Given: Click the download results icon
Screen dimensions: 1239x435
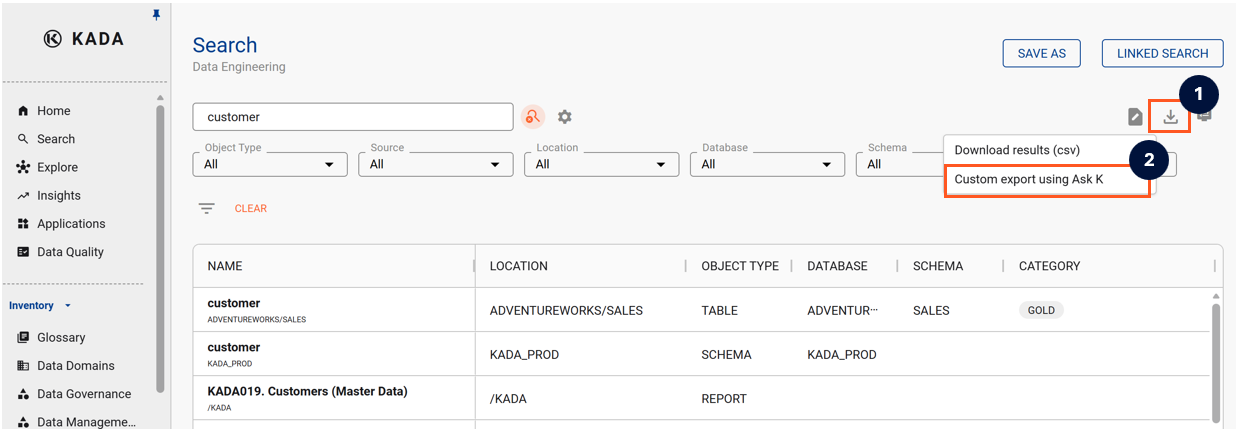Looking at the screenshot, I should tap(1170, 117).
